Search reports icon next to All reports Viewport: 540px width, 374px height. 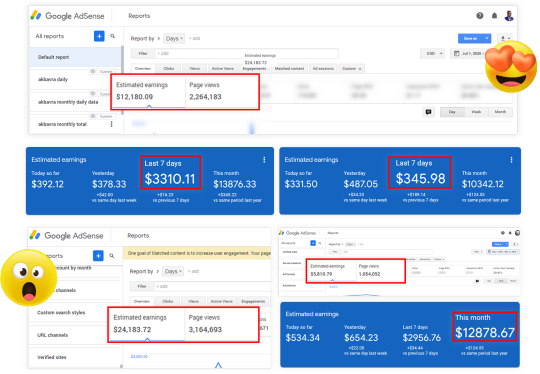[113, 36]
